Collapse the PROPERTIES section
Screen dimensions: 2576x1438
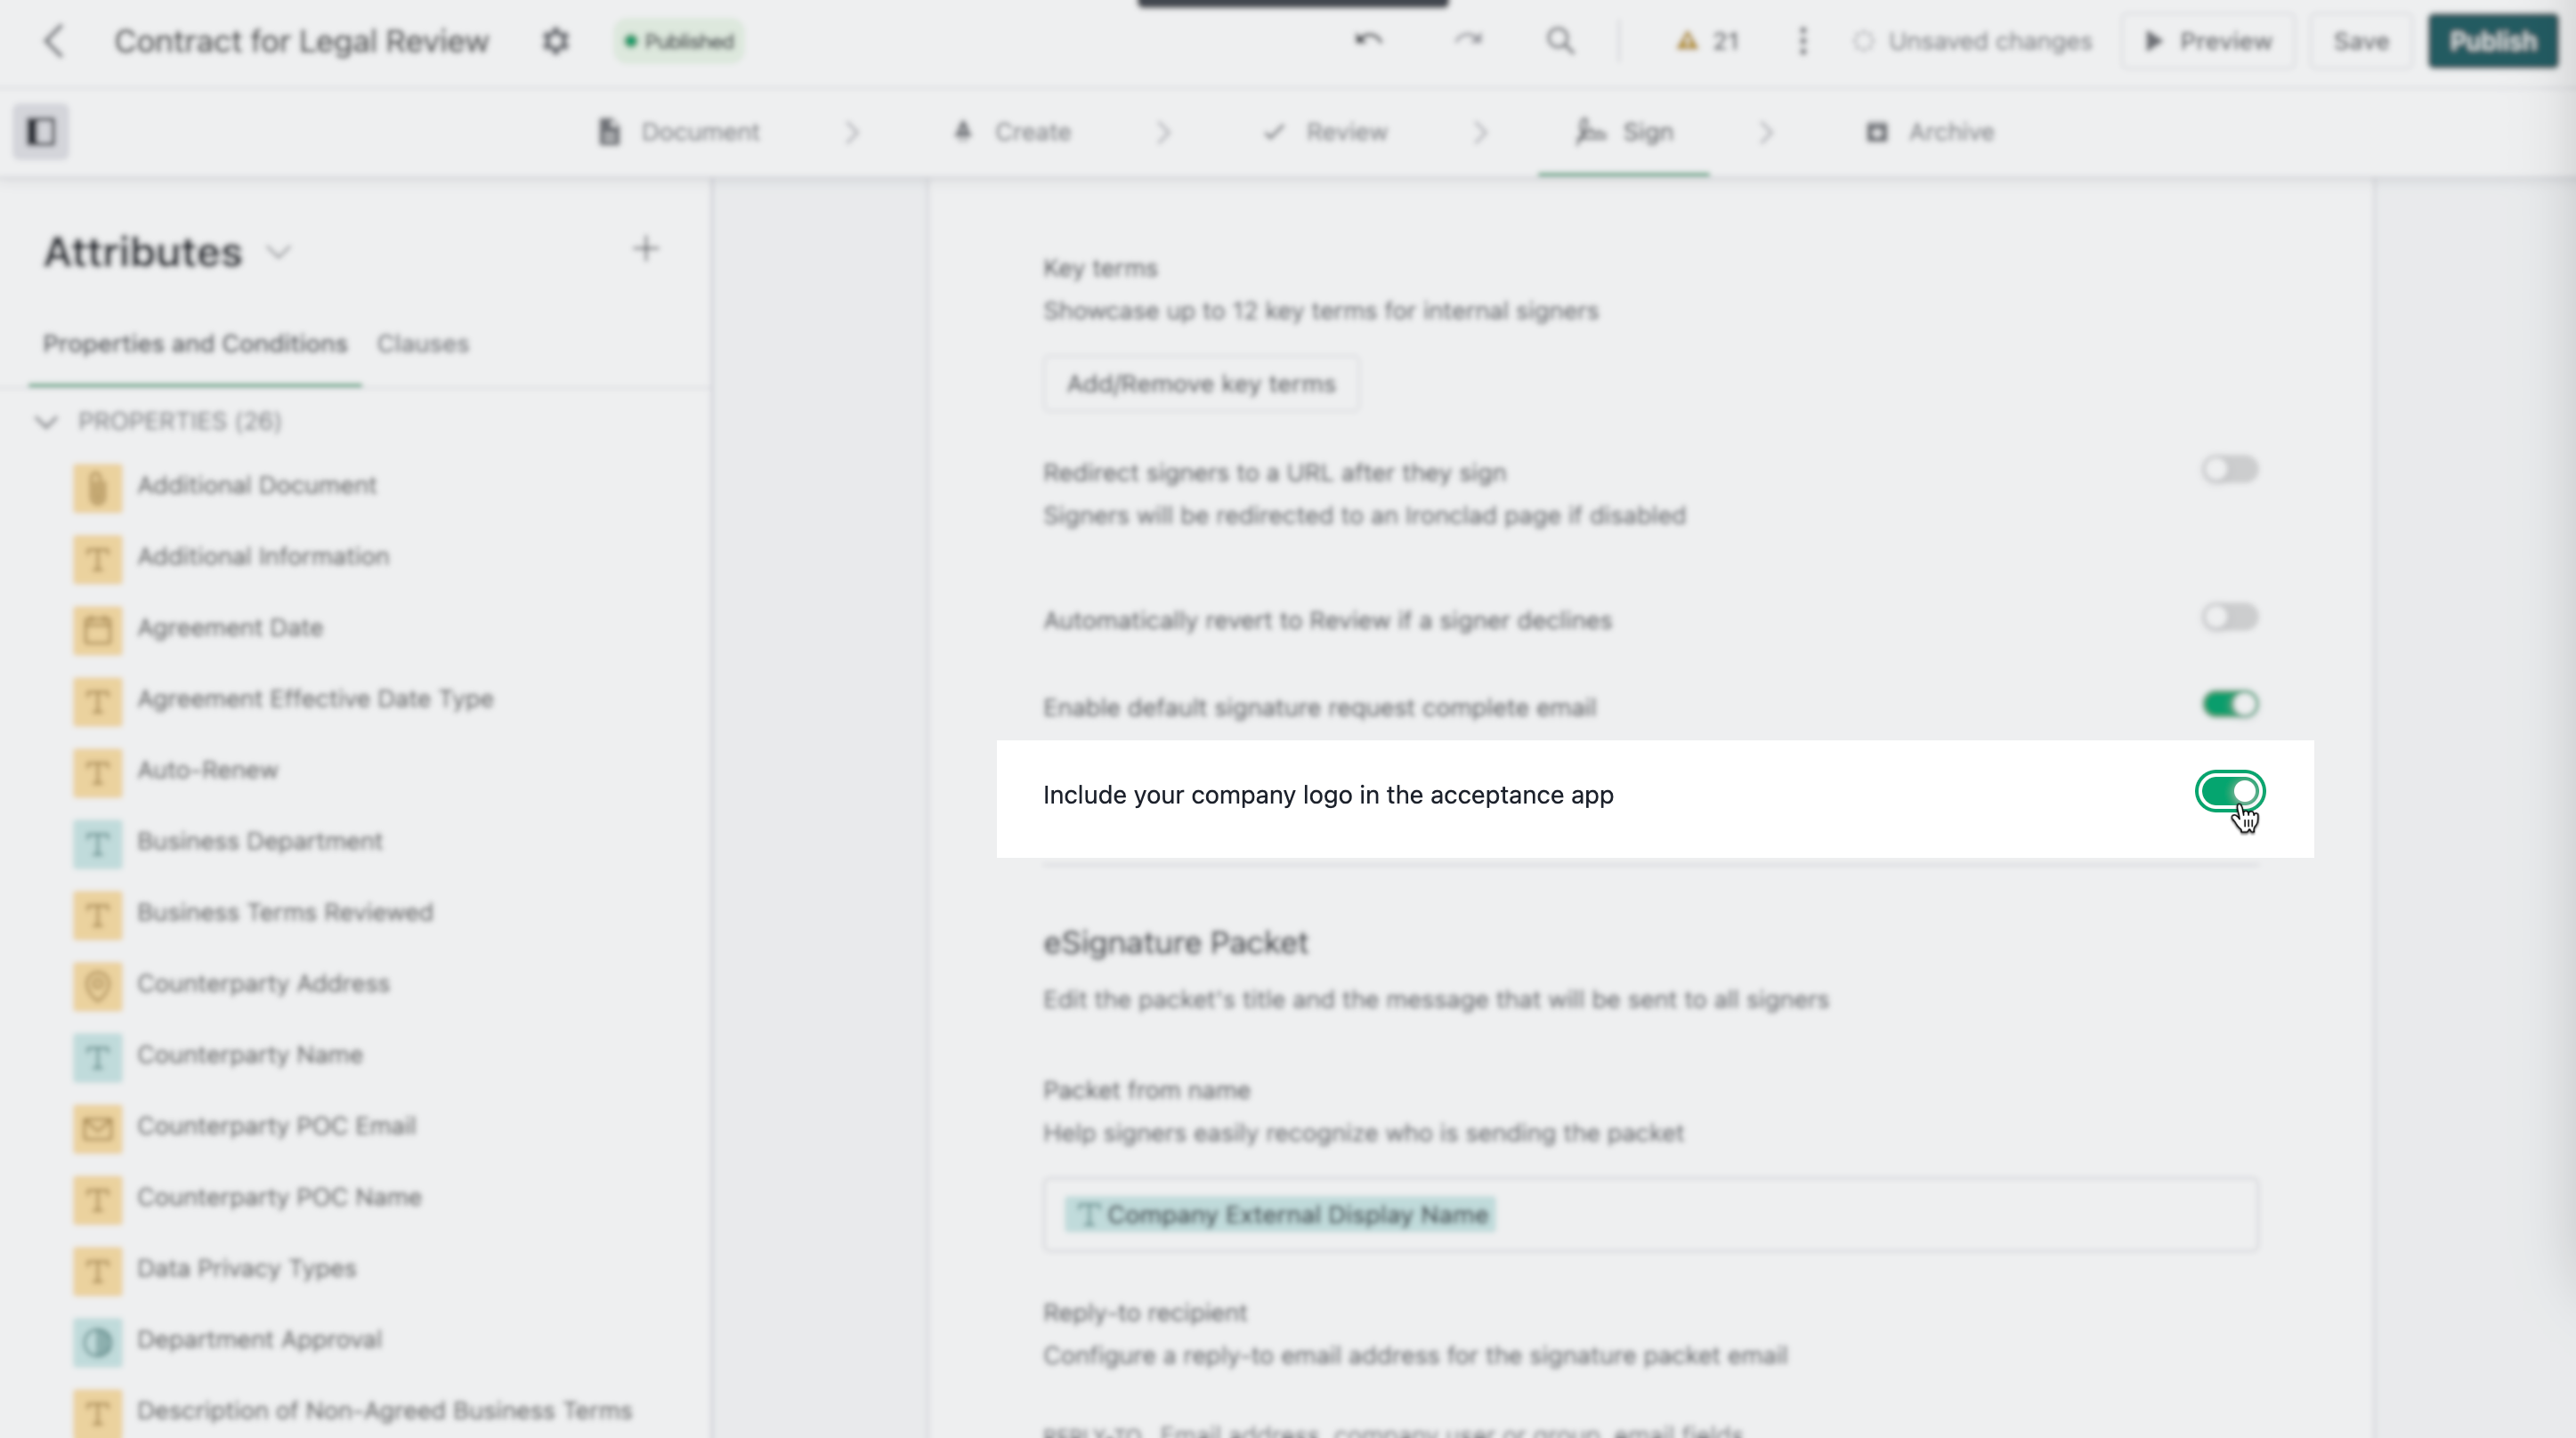[x=46, y=421]
